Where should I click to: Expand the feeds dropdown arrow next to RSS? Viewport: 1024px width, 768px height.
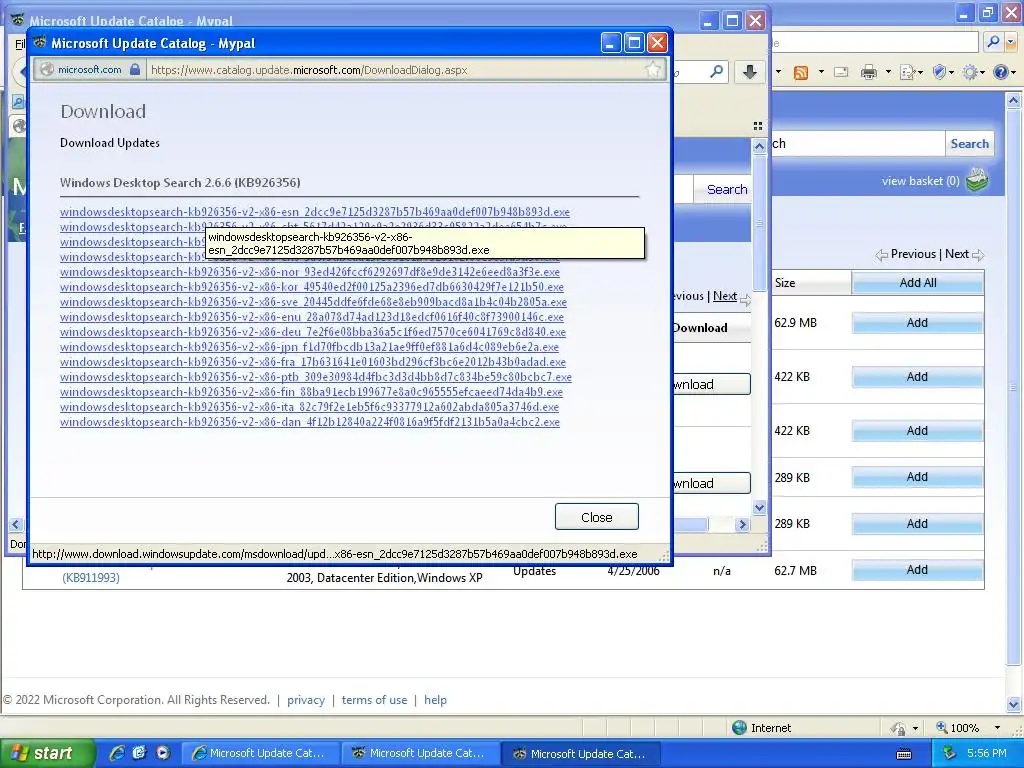821,72
